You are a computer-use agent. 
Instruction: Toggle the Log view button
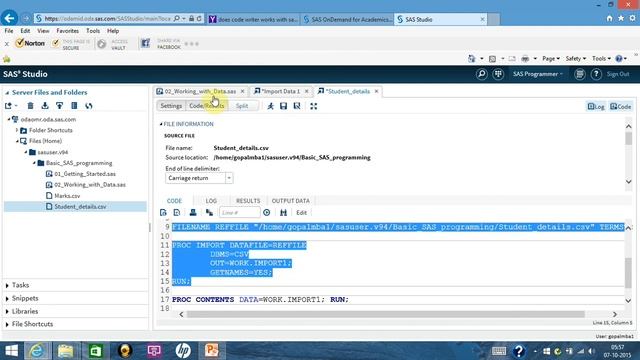(596, 107)
